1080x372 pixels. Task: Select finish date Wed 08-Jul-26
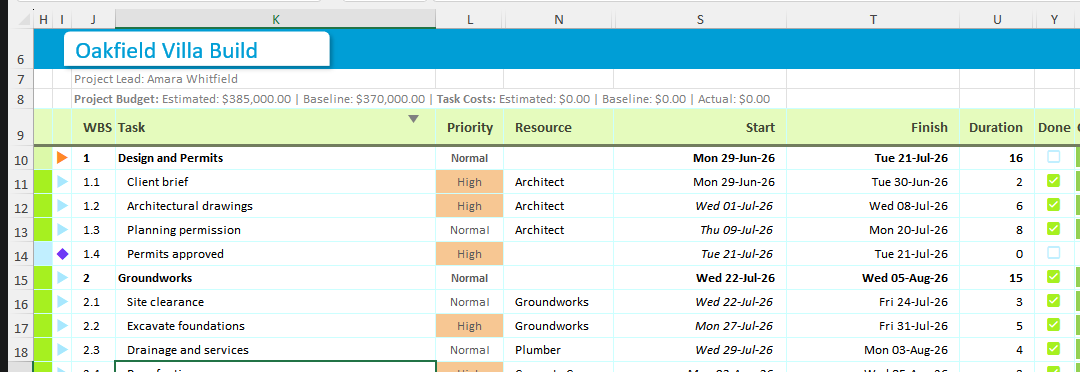873,206
